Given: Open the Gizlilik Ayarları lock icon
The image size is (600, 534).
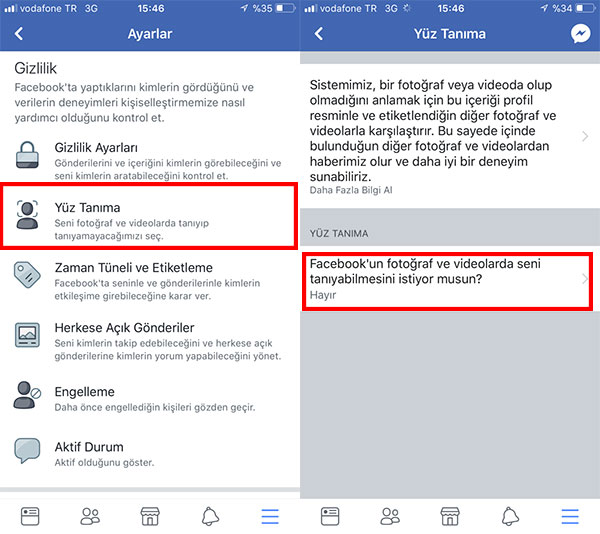Looking at the screenshot, I should (x=27, y=155).
